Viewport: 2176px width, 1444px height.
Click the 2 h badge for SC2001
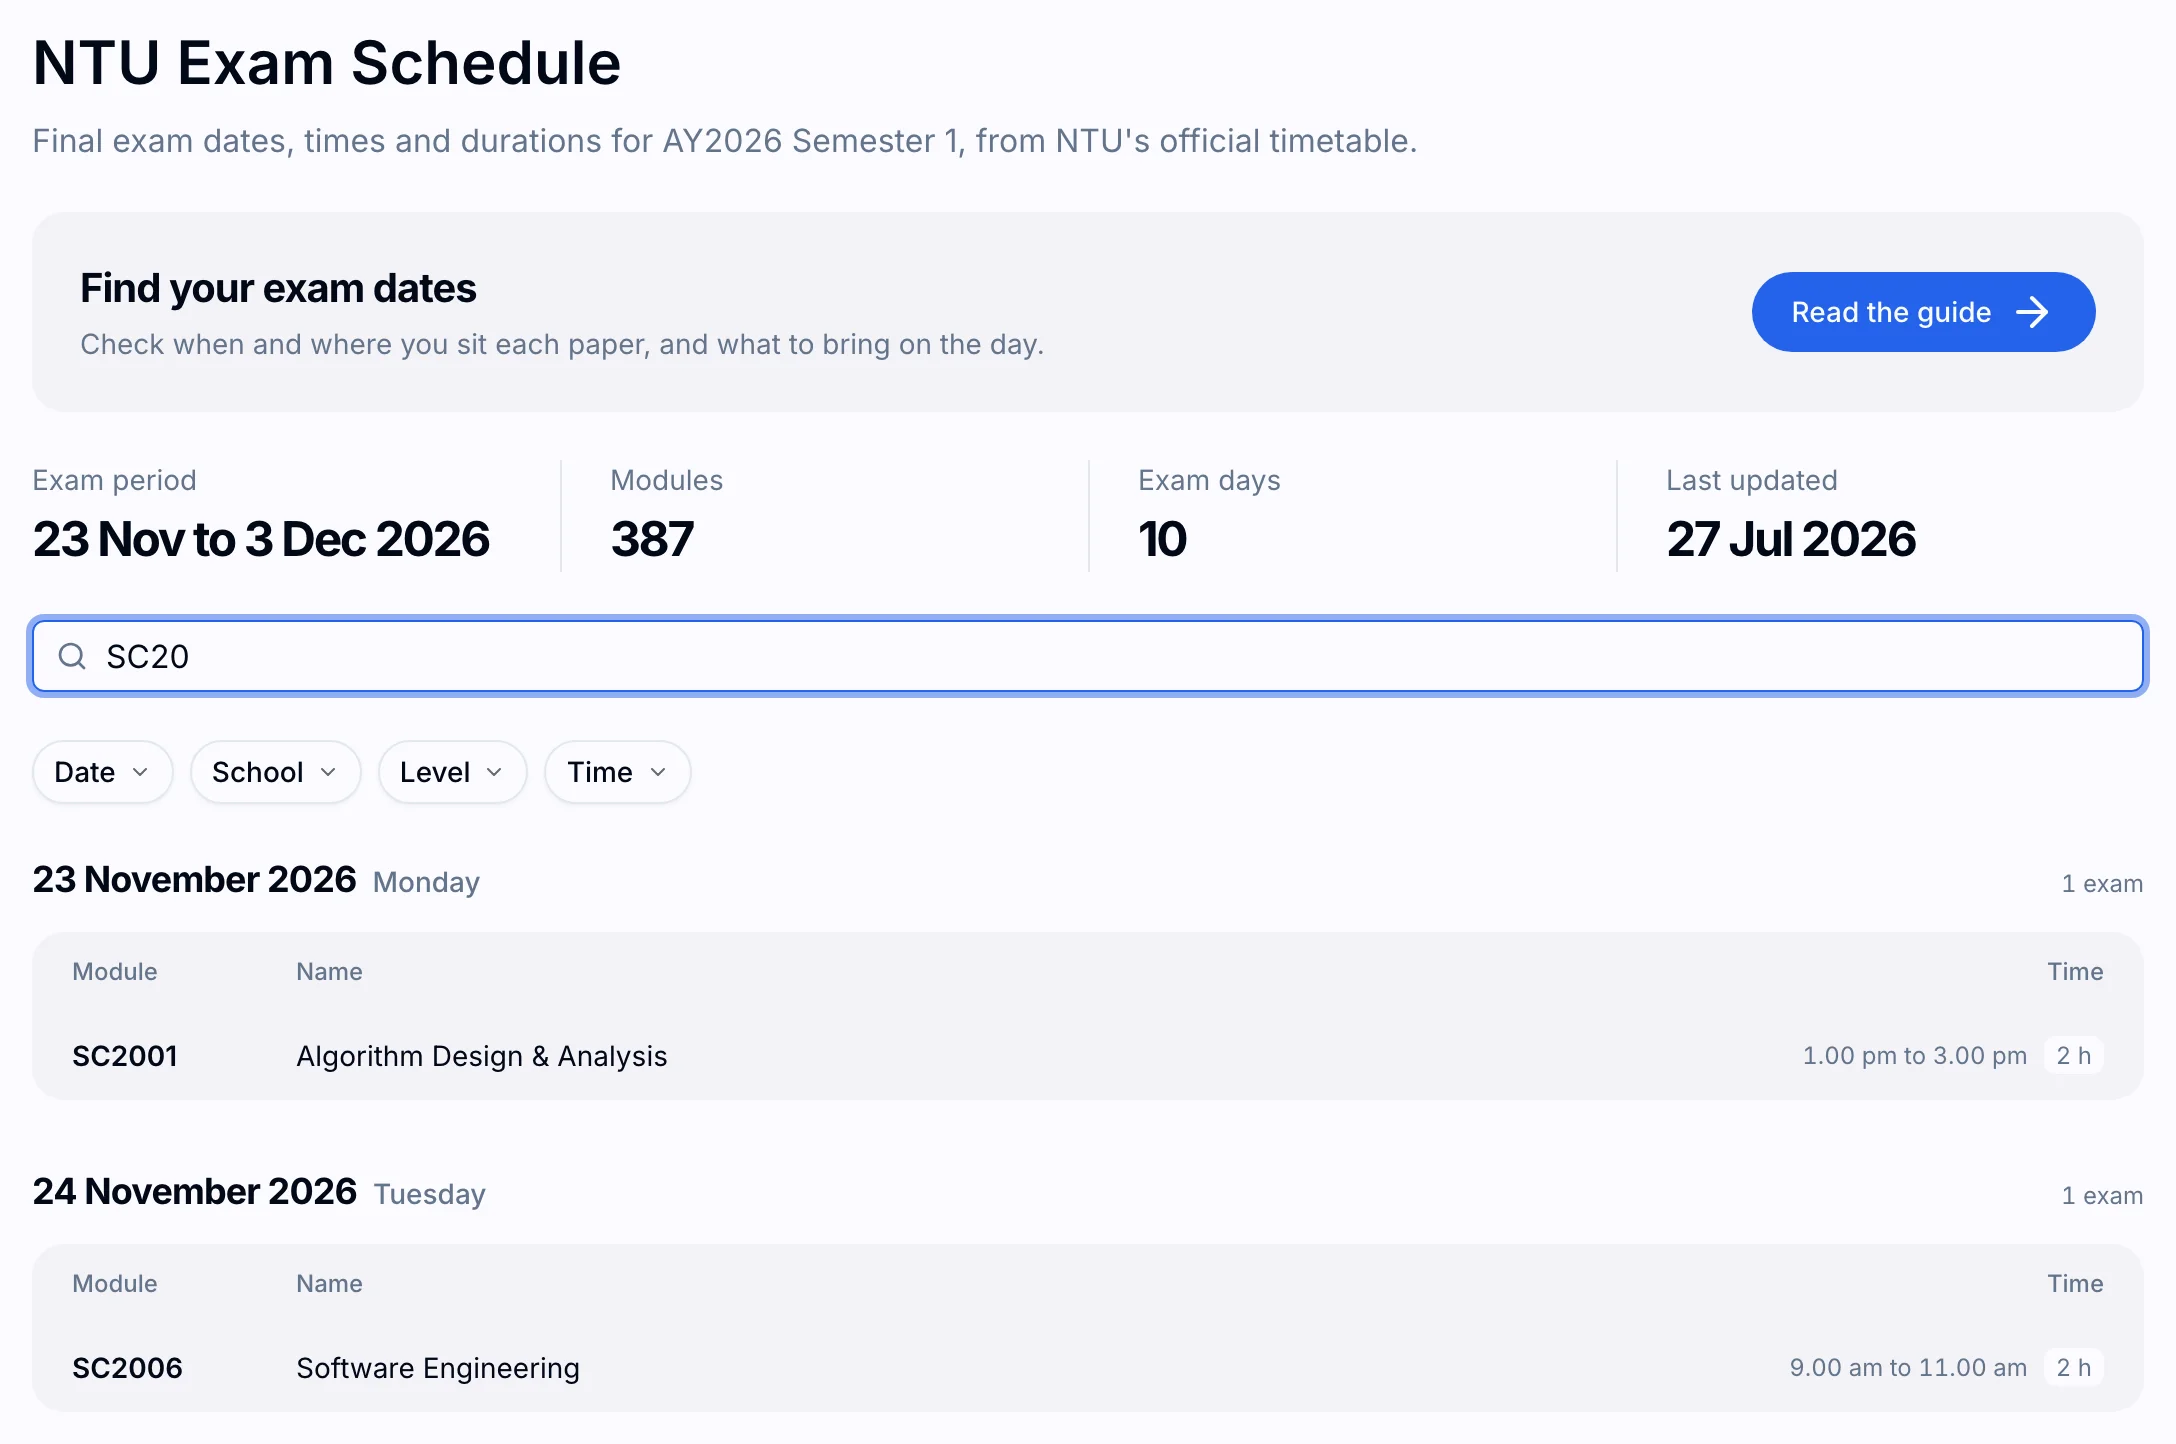pyautogui.click(x=2074, y=1056)
